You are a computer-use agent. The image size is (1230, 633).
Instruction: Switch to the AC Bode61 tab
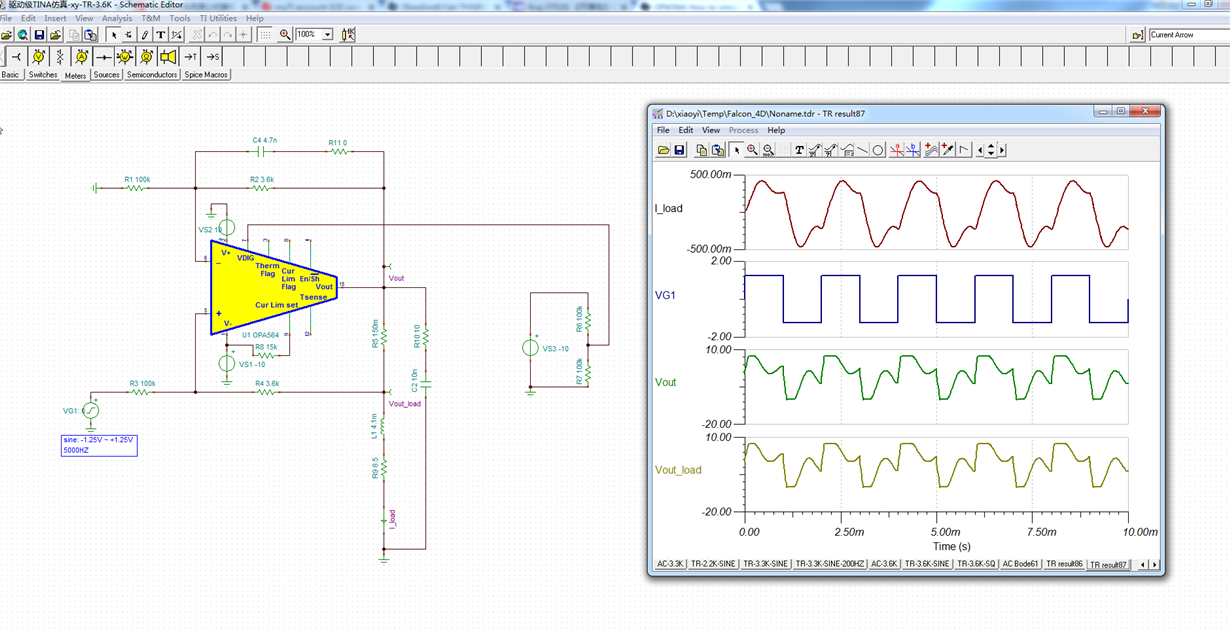(1020, 564)
